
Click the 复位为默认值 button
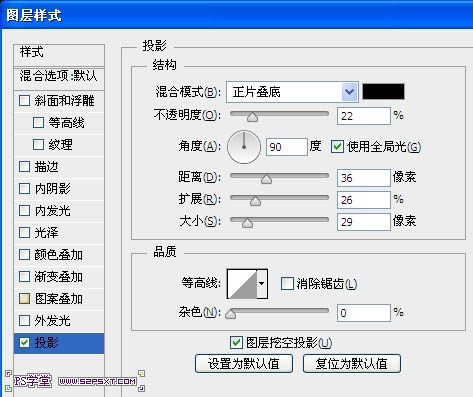(x=352, y=364)
